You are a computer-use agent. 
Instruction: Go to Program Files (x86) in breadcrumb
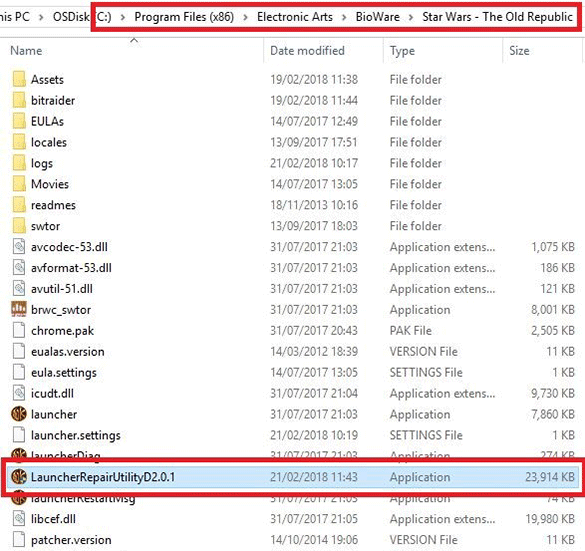pos(184,17)
